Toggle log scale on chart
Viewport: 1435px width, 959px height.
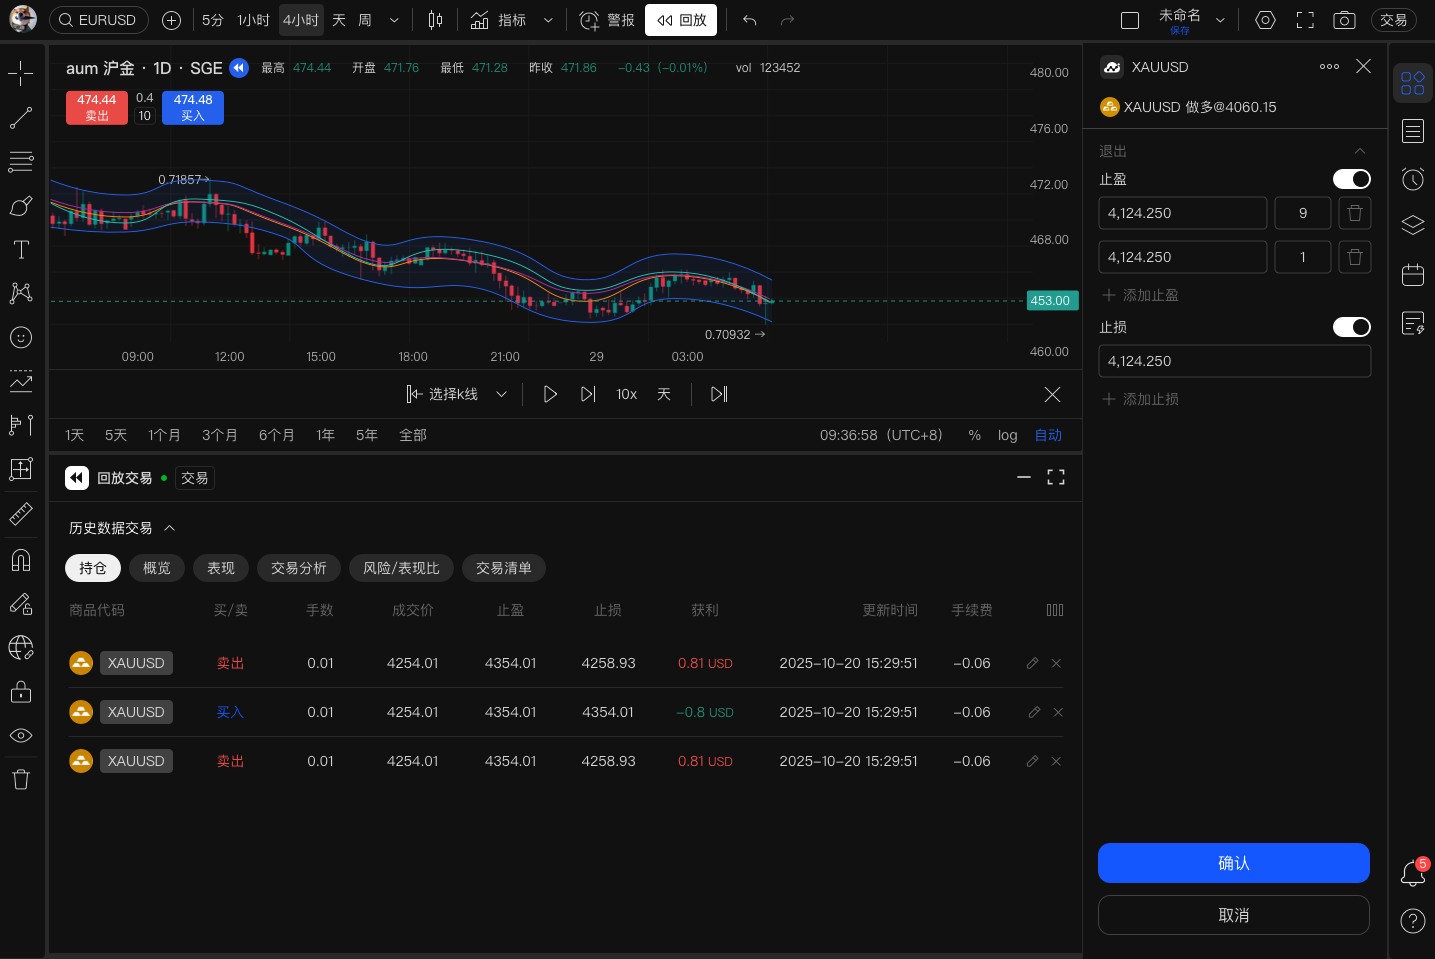(1007, 435)
